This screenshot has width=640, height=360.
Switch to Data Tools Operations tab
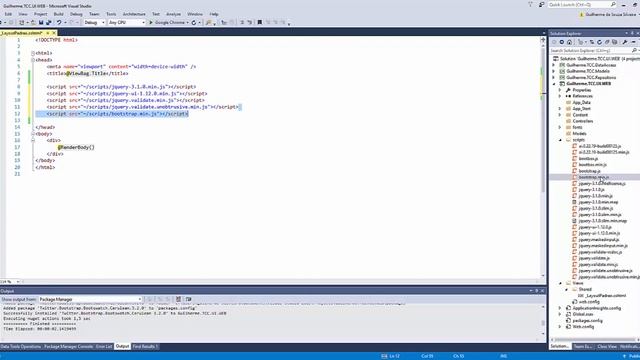(21, 347)
